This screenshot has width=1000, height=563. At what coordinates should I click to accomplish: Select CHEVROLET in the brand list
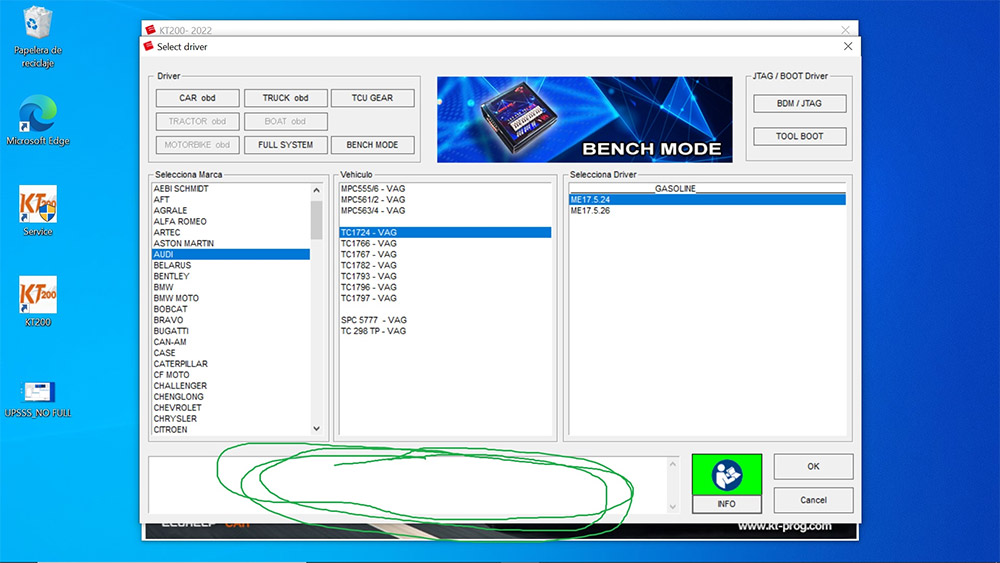(x=231, y=407)
